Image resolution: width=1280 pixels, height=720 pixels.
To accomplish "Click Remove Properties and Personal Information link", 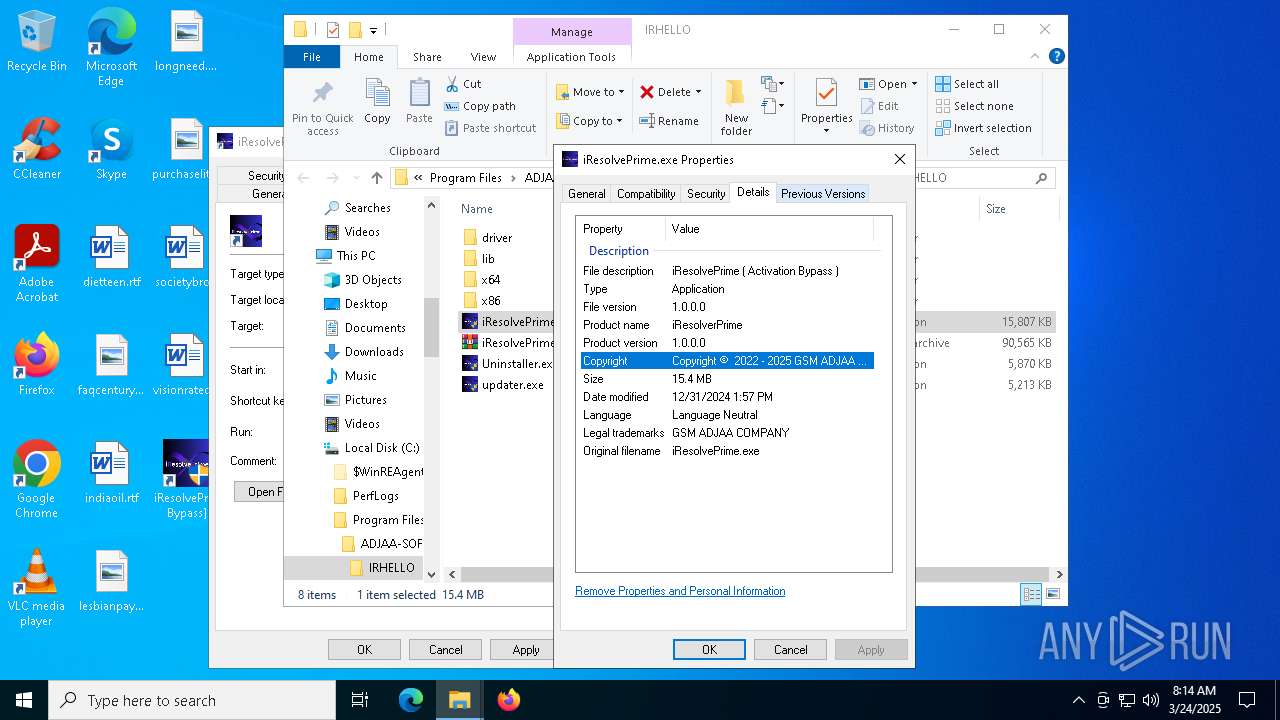I will [x=680, y=591].
